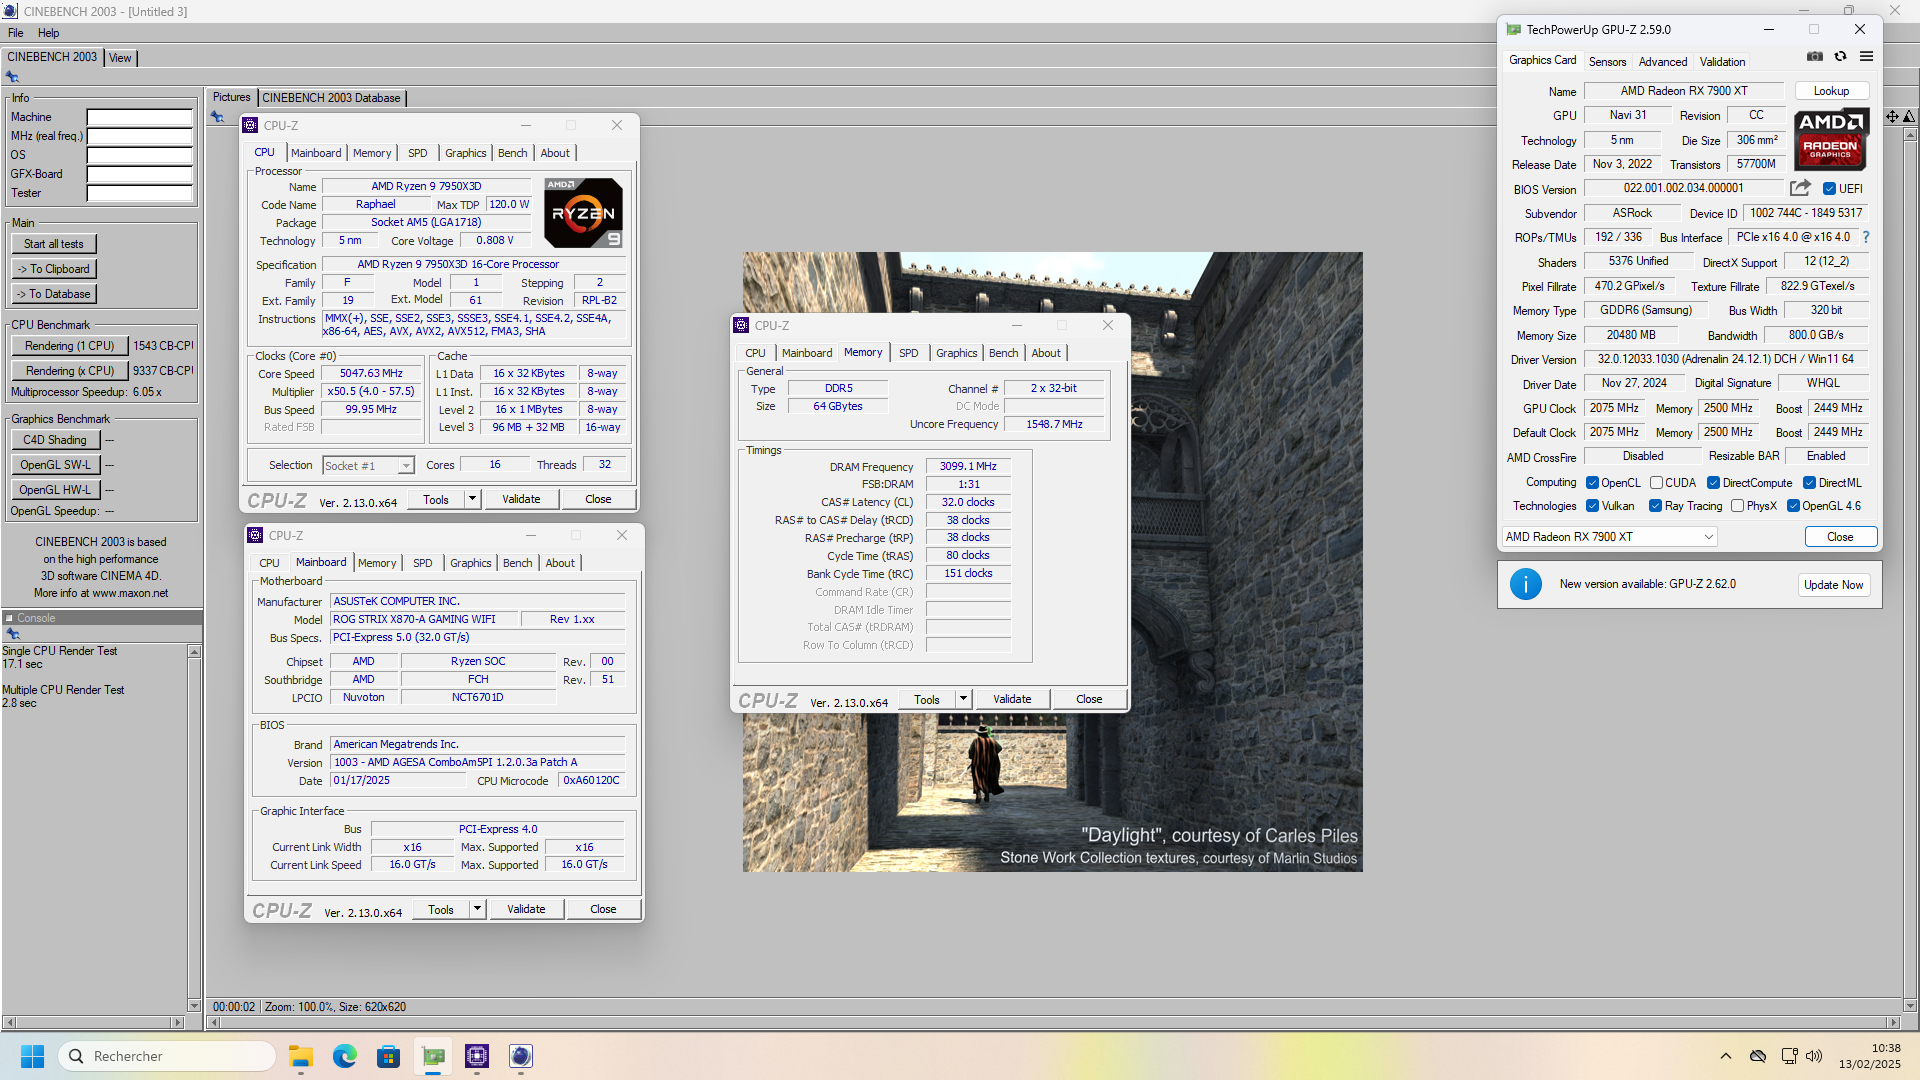Viewport: 1920px width, 1080px height.
Task: Show hidden system tray icons
Action: coord(1726,1056)
